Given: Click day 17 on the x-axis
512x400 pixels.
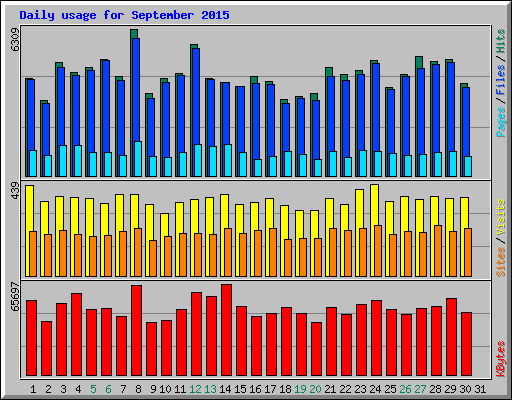Looking at the screenshot, I should coord(270,389).
